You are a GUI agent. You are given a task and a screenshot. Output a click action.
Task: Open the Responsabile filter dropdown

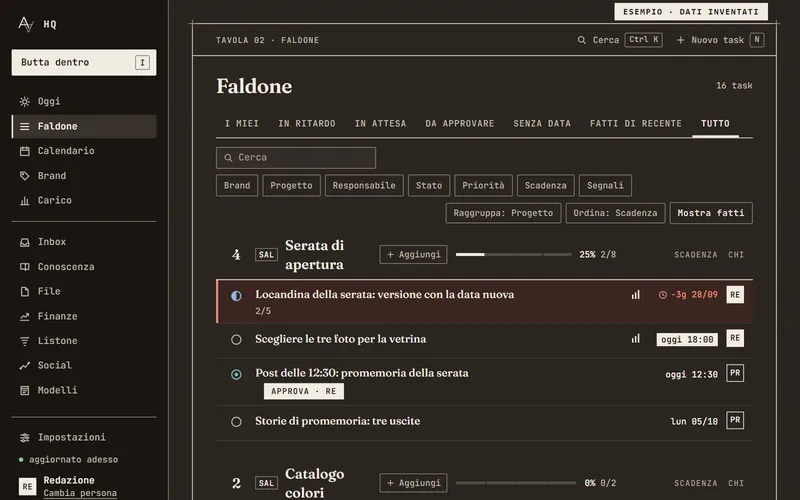pyautogui.click(x=364, y=186)
